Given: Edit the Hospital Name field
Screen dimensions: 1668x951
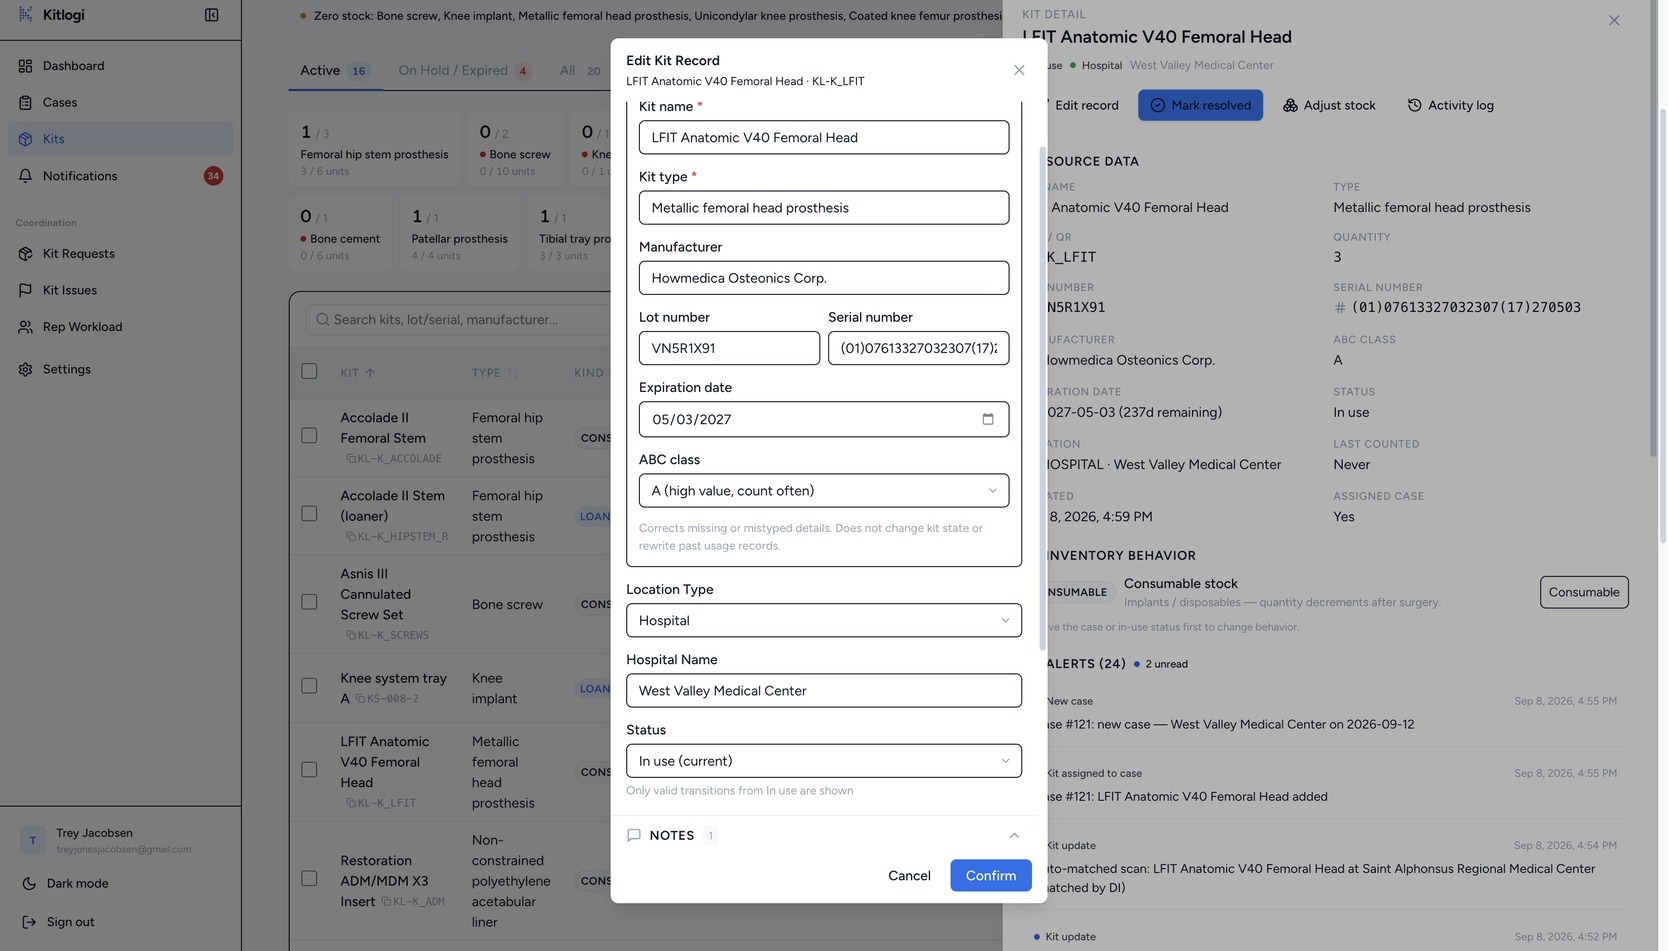Looking at the screenshot, I should [x=824, y=691].
